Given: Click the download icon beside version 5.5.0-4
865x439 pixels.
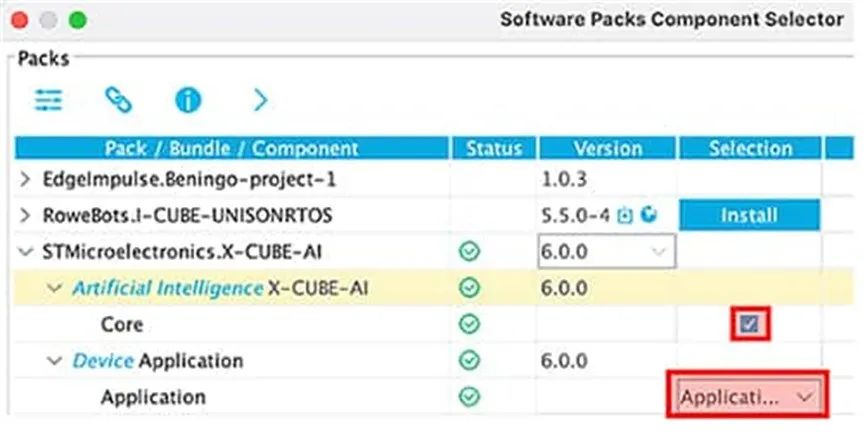Looking at the screenshot, I should coord(627,215).
